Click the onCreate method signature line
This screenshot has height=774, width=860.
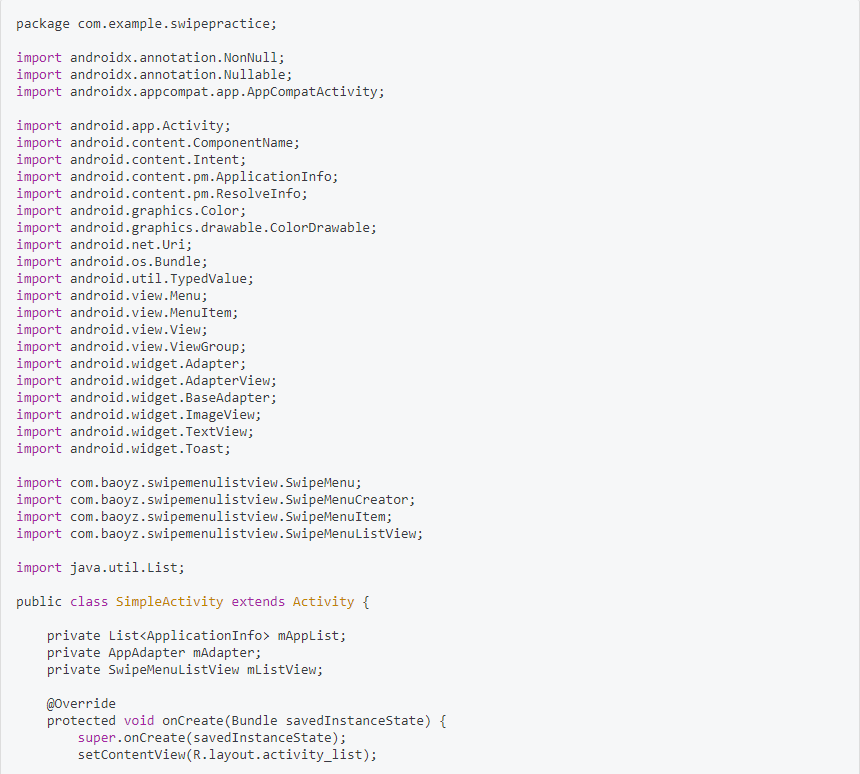(246, 721)
